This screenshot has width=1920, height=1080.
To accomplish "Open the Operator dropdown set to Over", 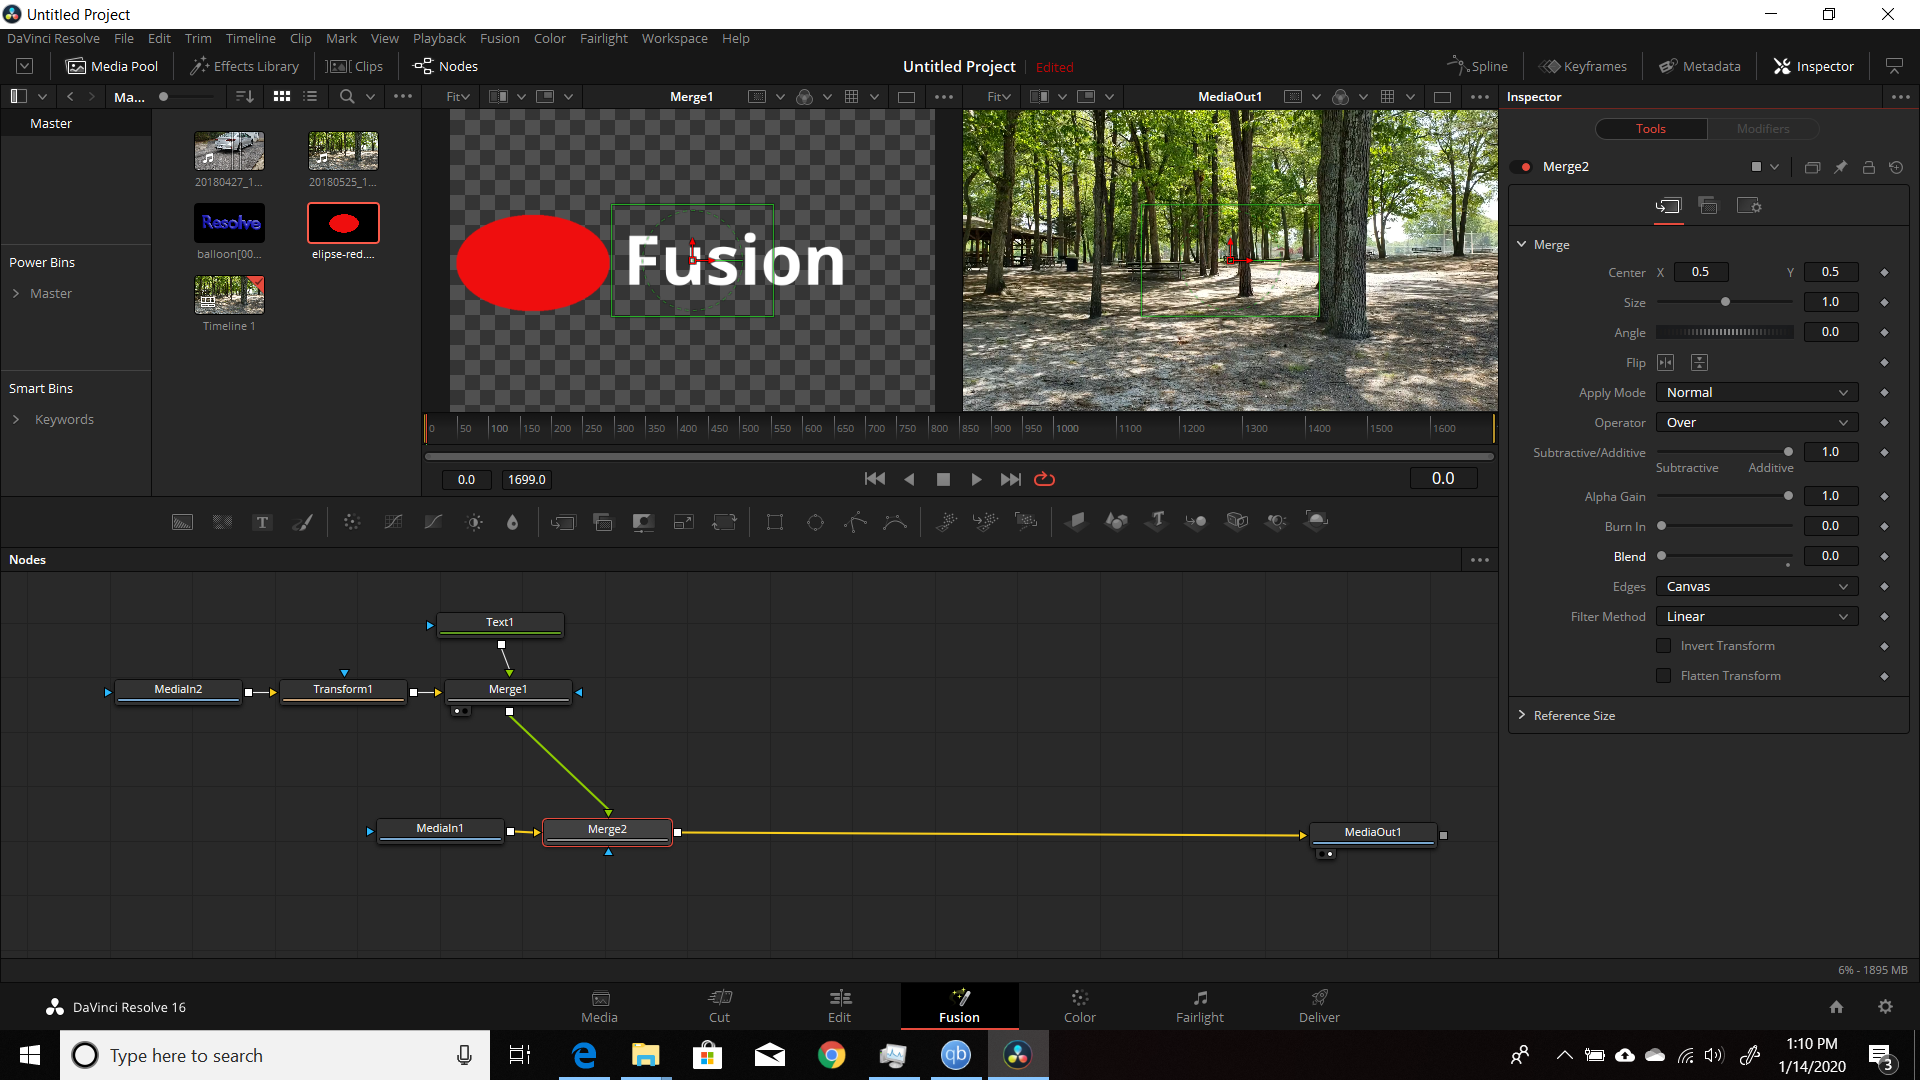I will point(1757,423).
